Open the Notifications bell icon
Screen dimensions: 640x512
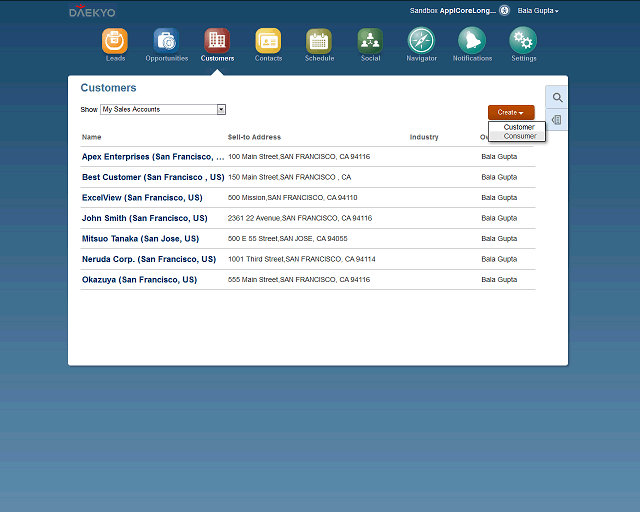472,40
